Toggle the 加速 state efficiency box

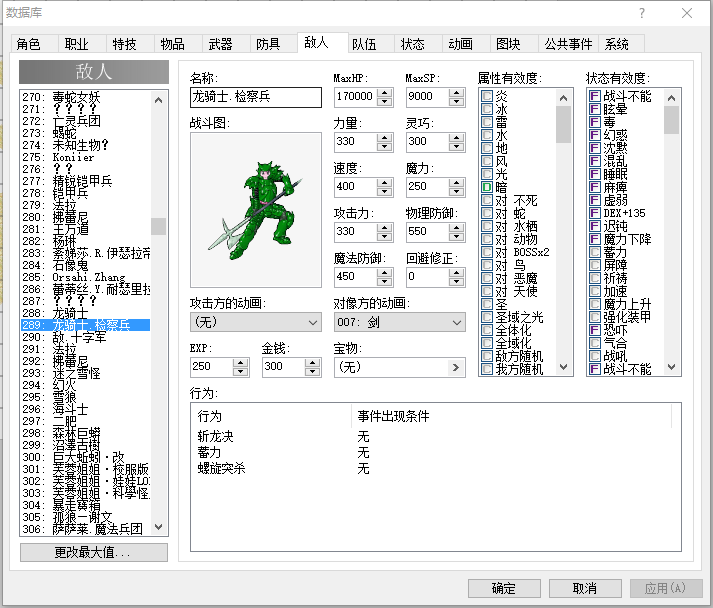tap(595, 291)
